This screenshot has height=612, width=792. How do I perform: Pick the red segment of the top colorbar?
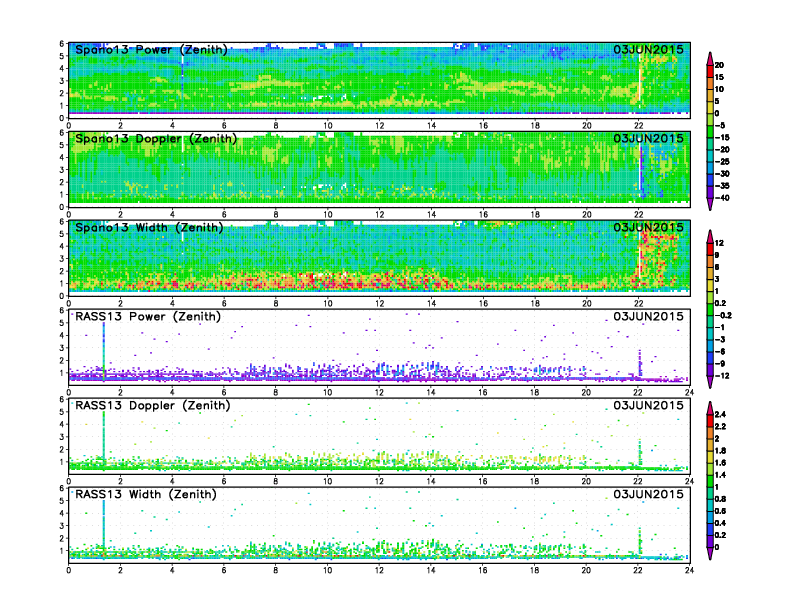(x=710, y=71)
